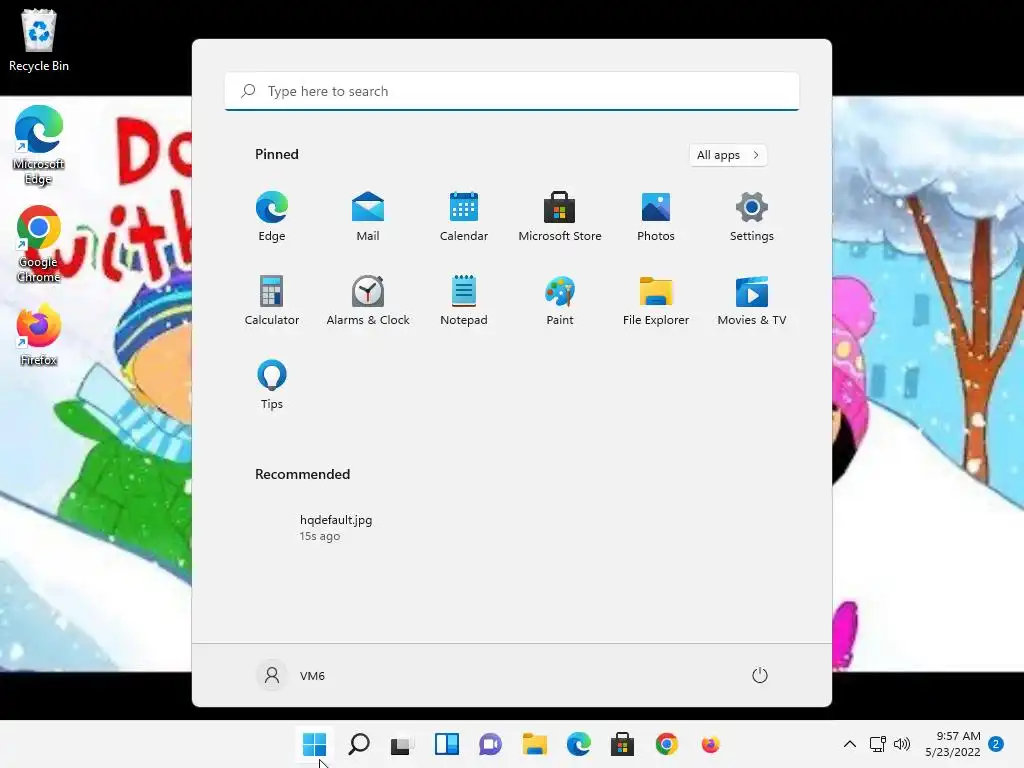Screen dimensions: 1024x768
Task: Open Edge from pinned apps
Action: (x=272, y=217)
